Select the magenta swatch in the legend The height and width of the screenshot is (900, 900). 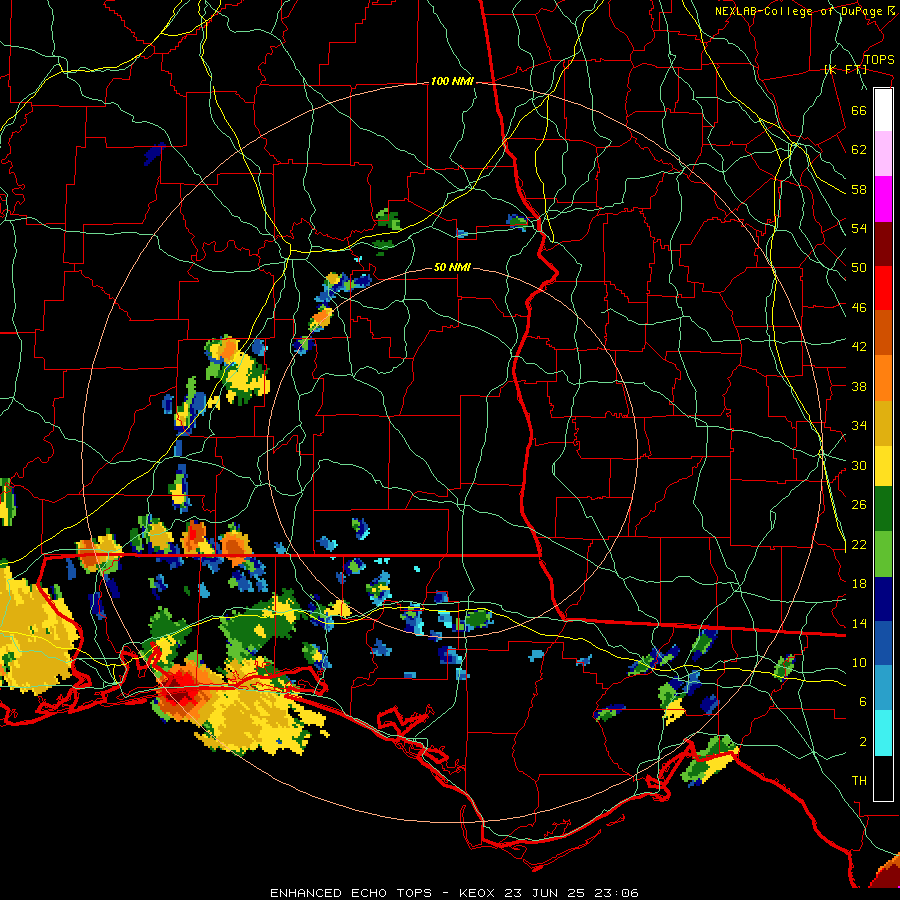tap(883, 199)
